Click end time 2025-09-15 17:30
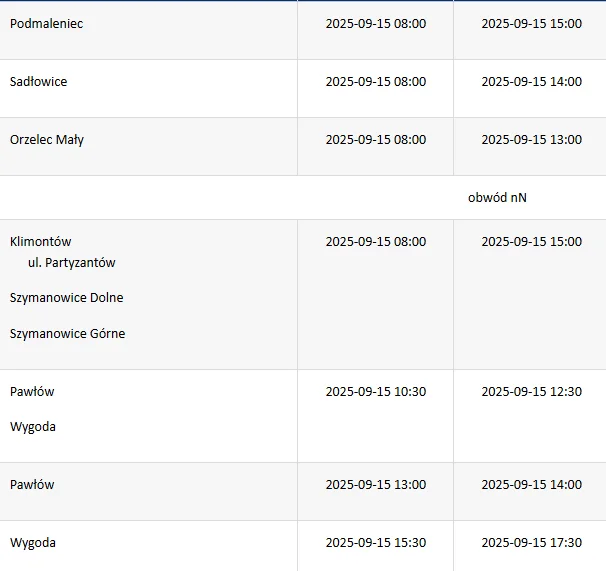This screenshot has width=606, height=571. click(x=531, y=543)
